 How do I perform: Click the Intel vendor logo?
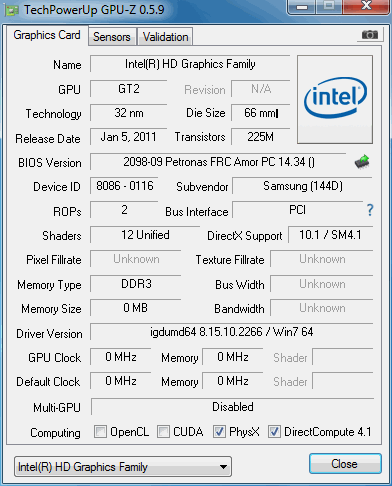335,100
